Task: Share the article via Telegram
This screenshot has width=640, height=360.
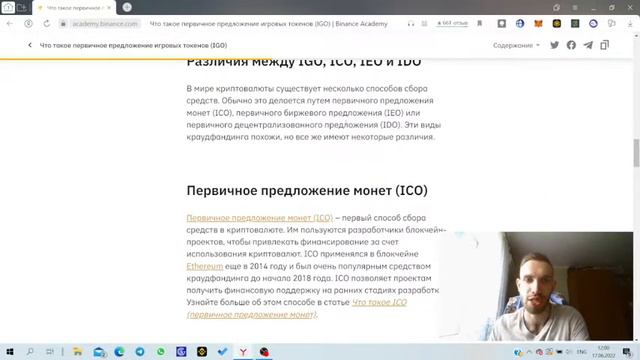Action: 588,45
